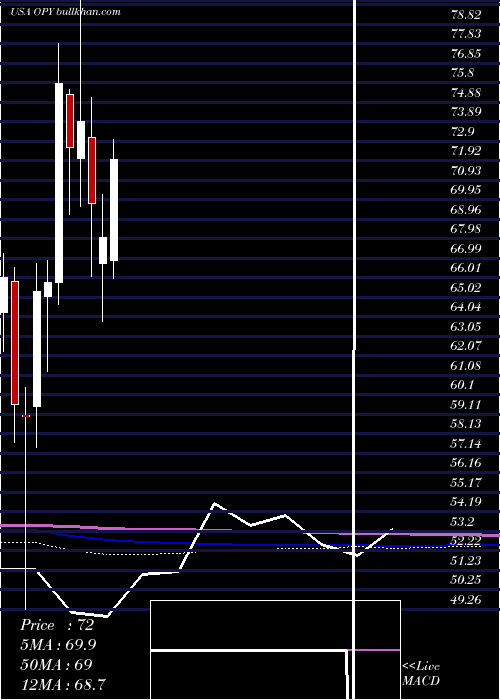Click the 60.1 price axis label
500x700 pixels.
[463, 384]
